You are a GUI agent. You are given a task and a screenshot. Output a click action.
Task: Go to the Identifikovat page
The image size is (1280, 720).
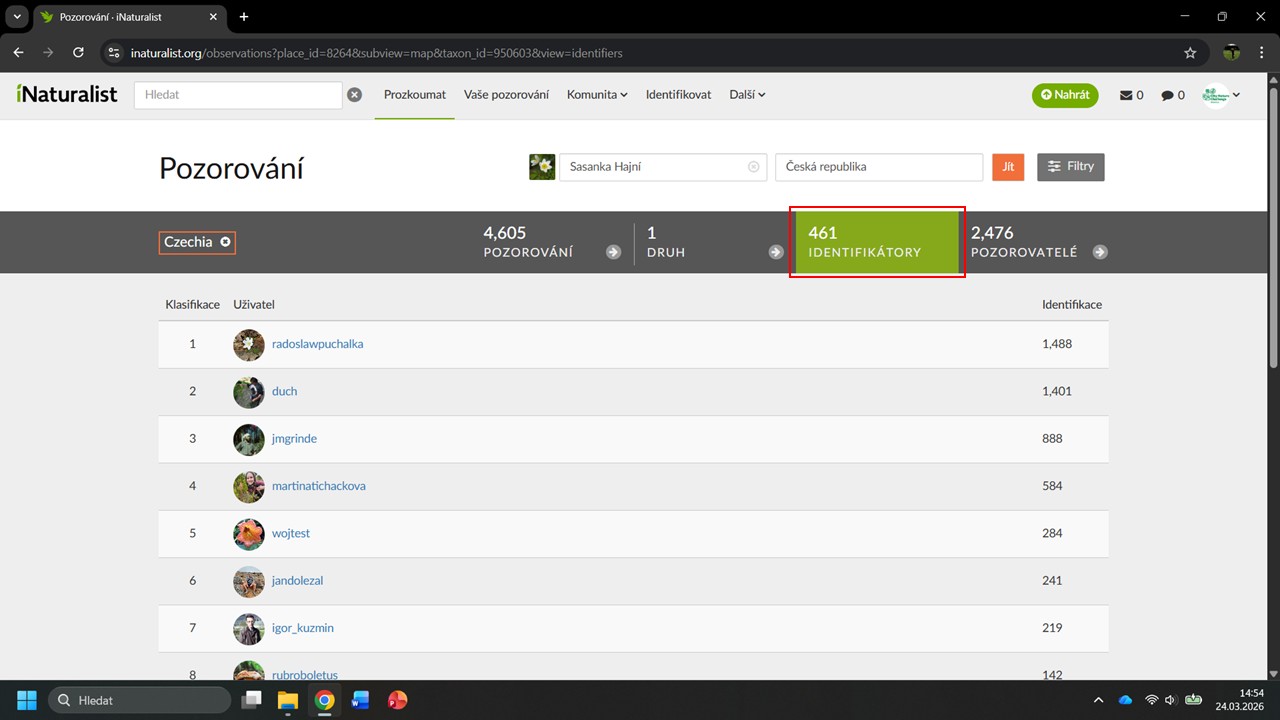click(x=678, y=95)
